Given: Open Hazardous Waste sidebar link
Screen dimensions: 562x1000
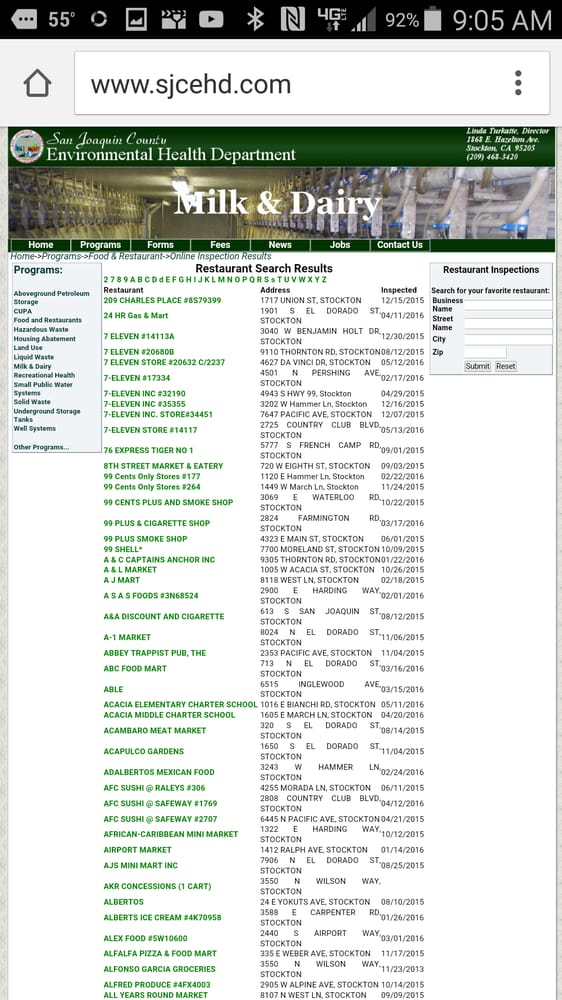Looking at the screenshot, I should coord(40,330).
